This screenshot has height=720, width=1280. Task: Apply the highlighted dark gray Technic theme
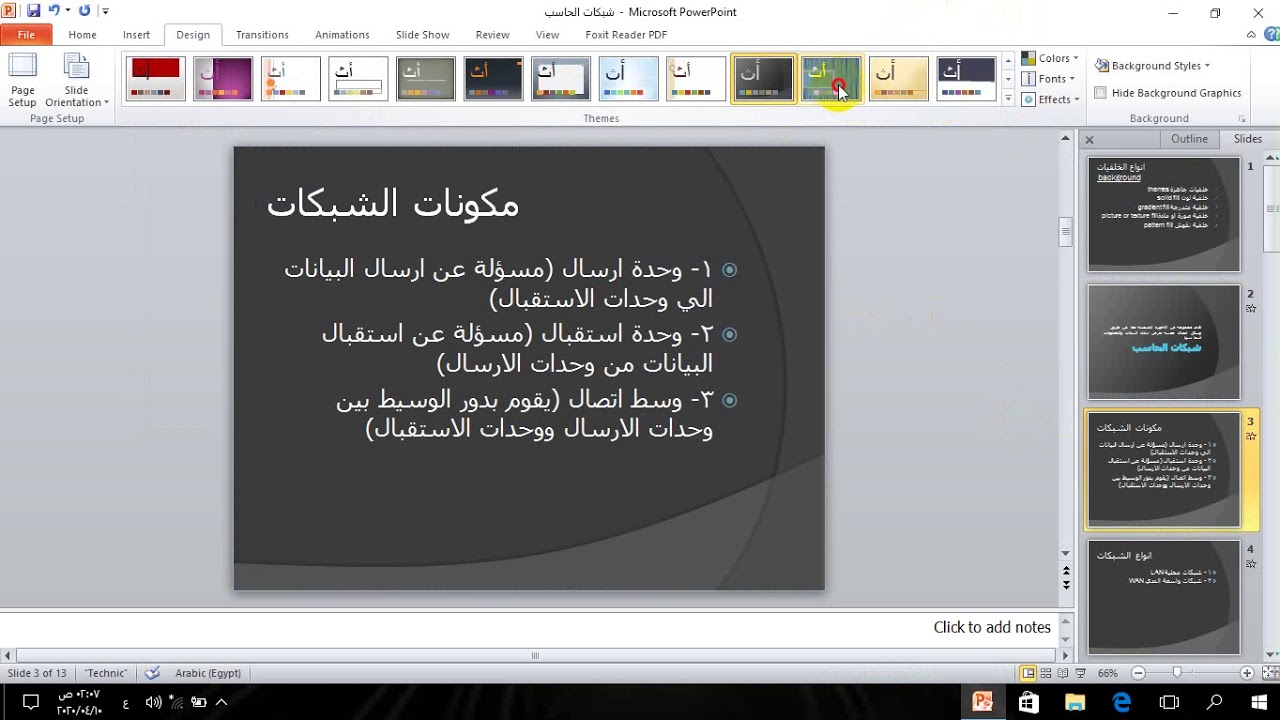764,79
